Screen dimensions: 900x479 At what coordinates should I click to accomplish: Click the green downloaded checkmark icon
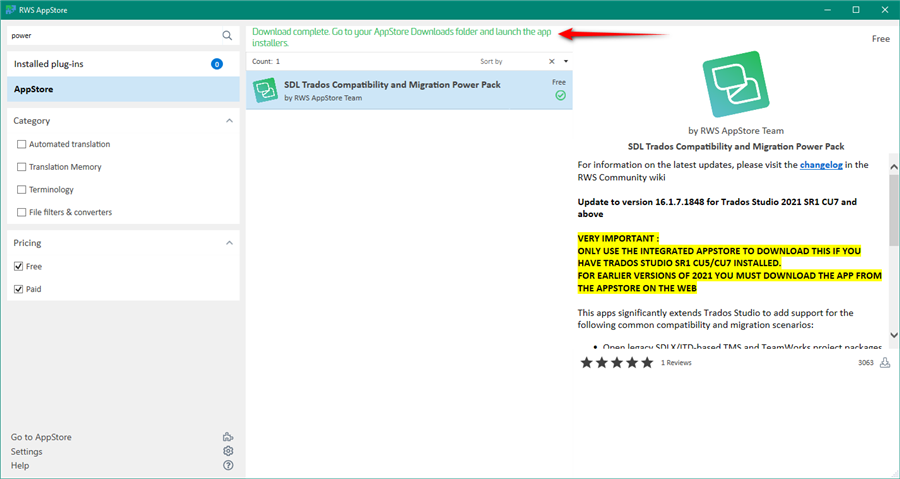tap(560, 96)
